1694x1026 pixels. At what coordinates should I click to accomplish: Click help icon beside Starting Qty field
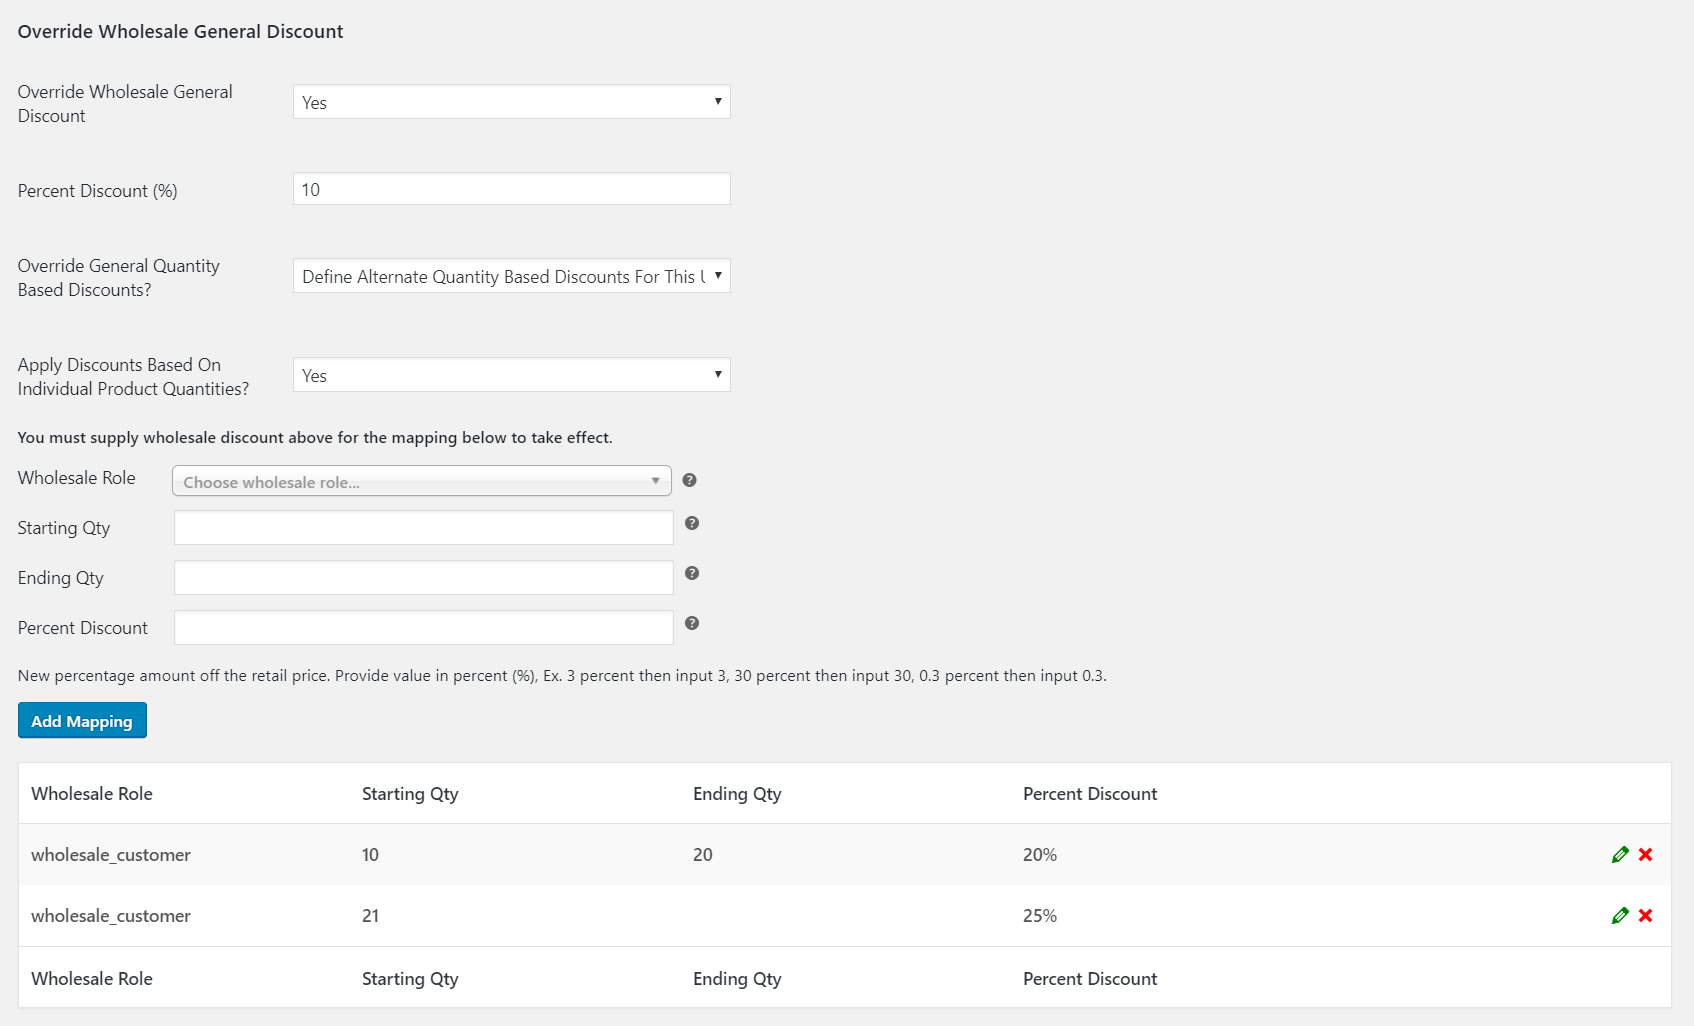(x=691, y=523)
